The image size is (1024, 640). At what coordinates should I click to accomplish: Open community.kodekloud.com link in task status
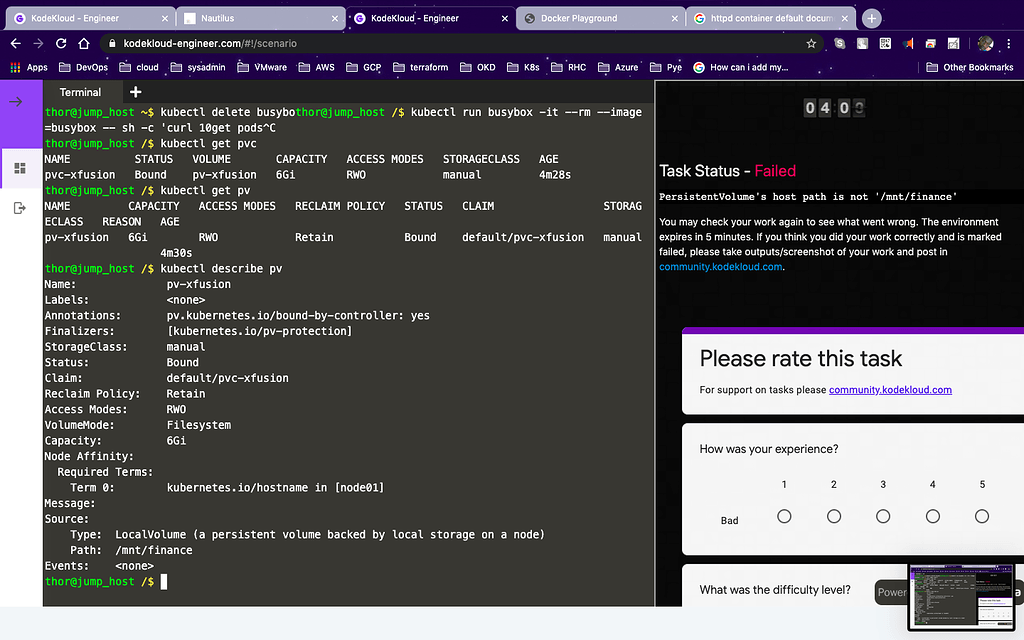(720, 267)
